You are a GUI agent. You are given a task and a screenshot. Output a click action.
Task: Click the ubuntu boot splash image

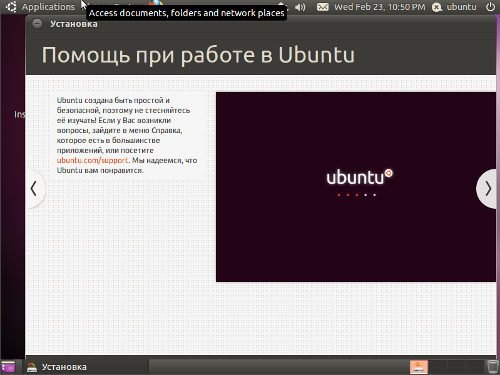click(x=356, y=187)
